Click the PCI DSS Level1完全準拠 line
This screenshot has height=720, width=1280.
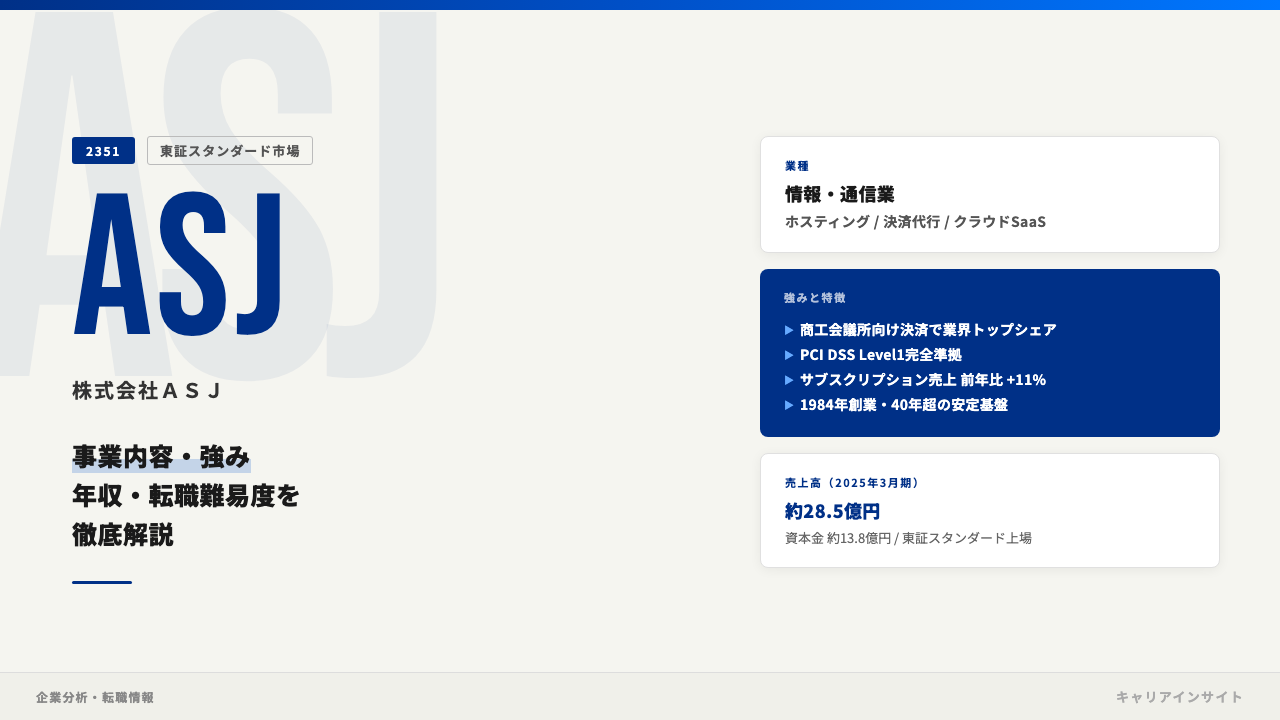[x=881, y=354]
